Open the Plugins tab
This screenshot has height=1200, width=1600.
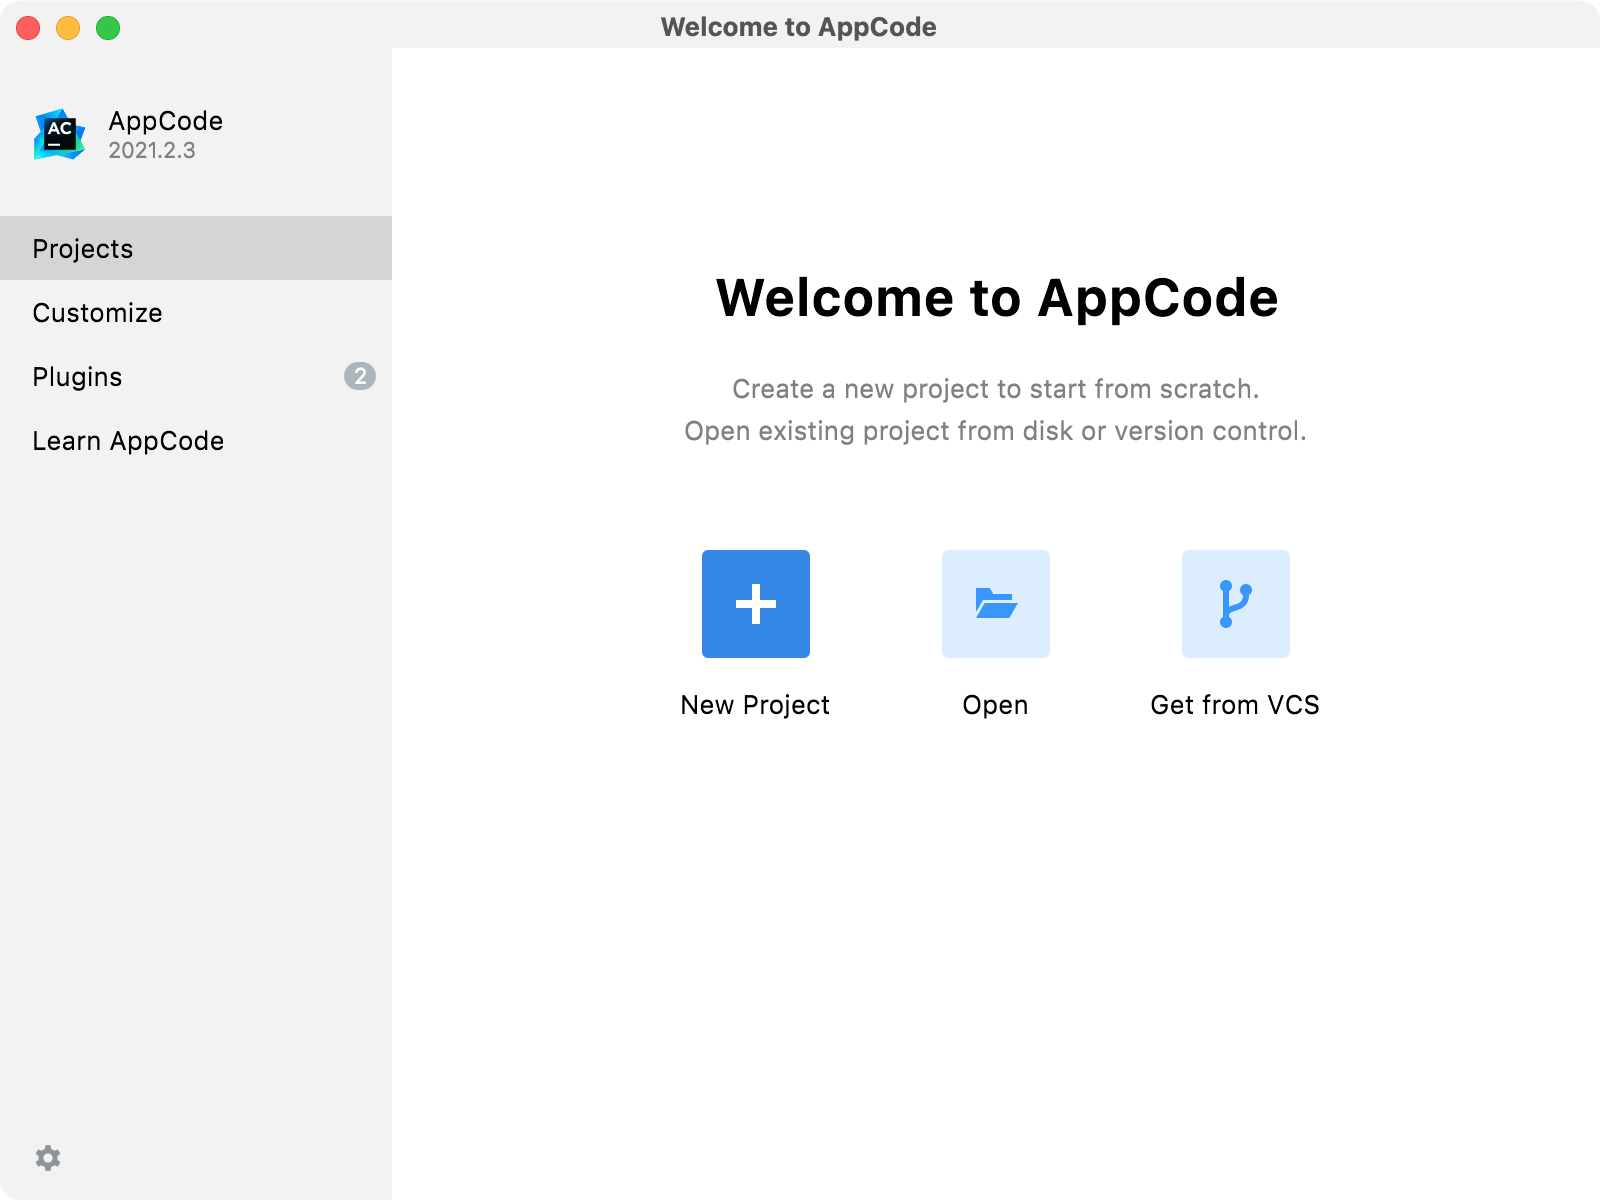coord(196,376)
